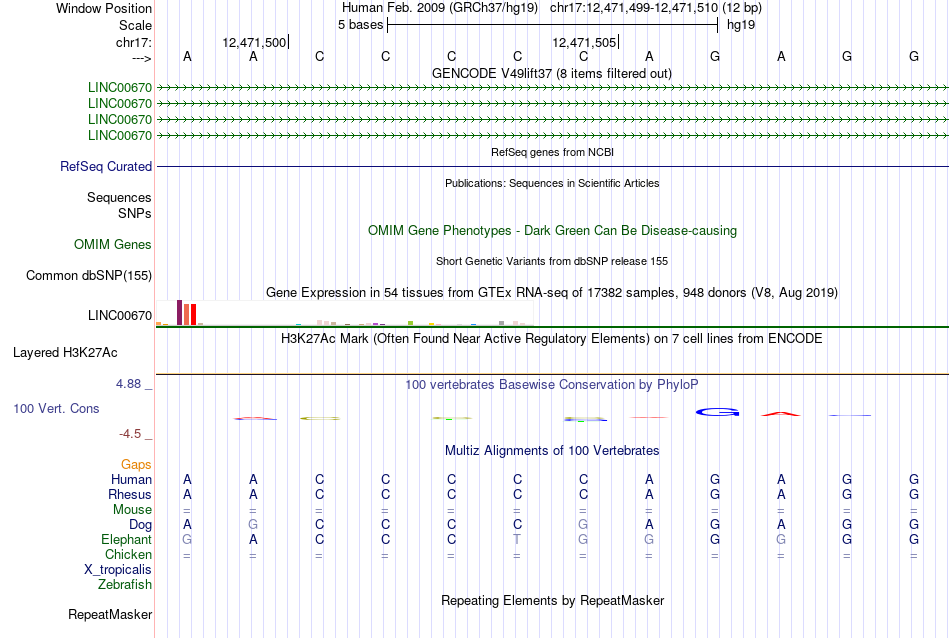Click the Sequences track label
950x638 pixels.
(x=119, y=198)
